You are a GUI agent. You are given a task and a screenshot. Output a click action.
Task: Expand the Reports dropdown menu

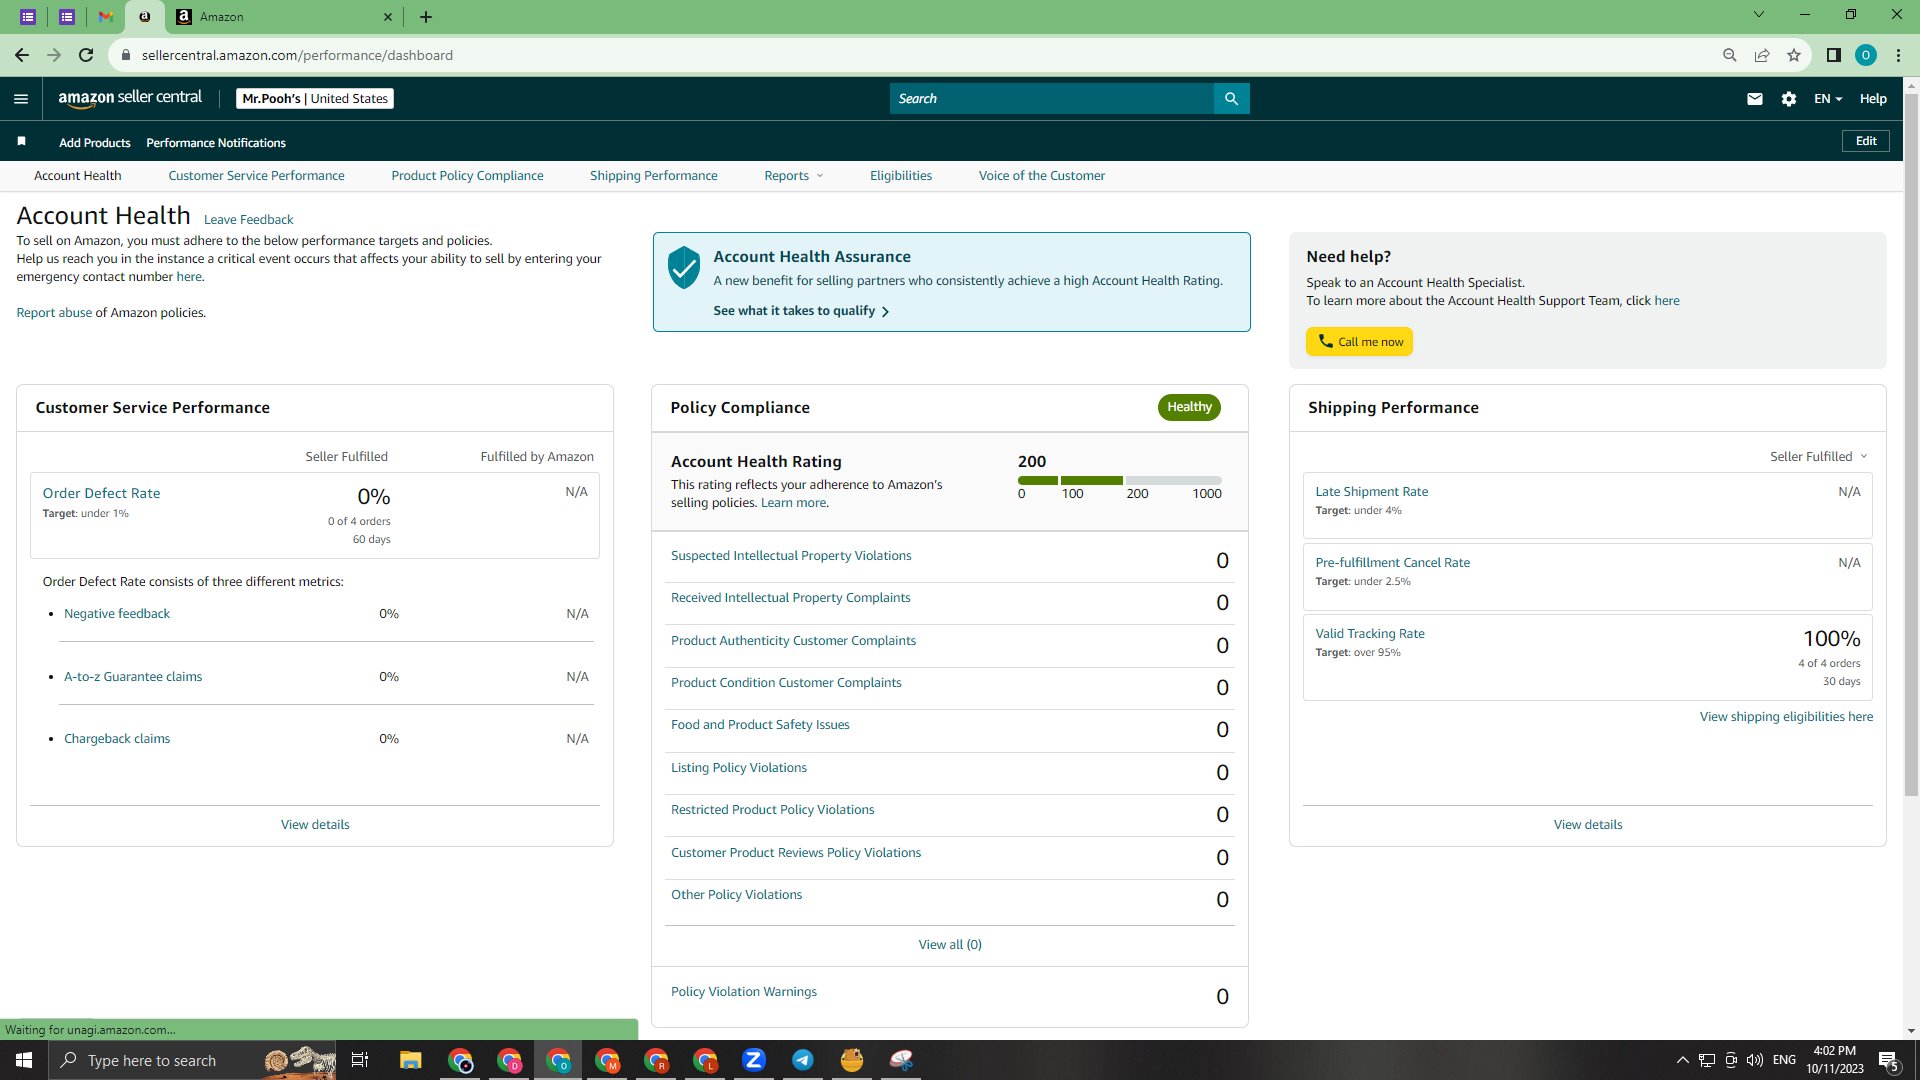794,175
